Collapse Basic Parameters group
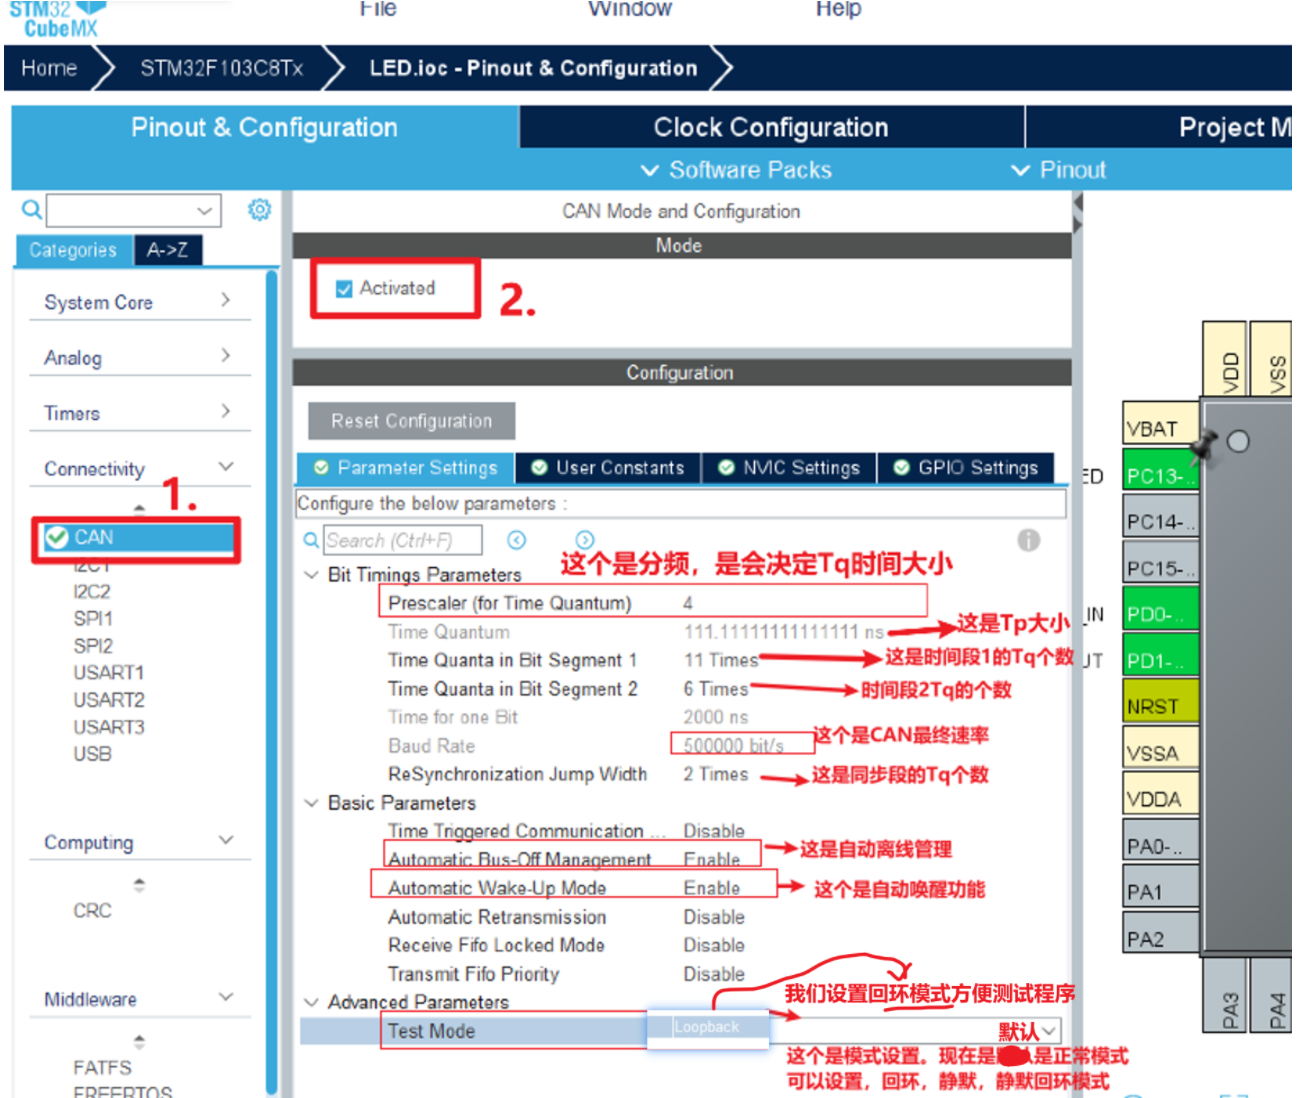1300x1098 pixels. coord(311,803)
